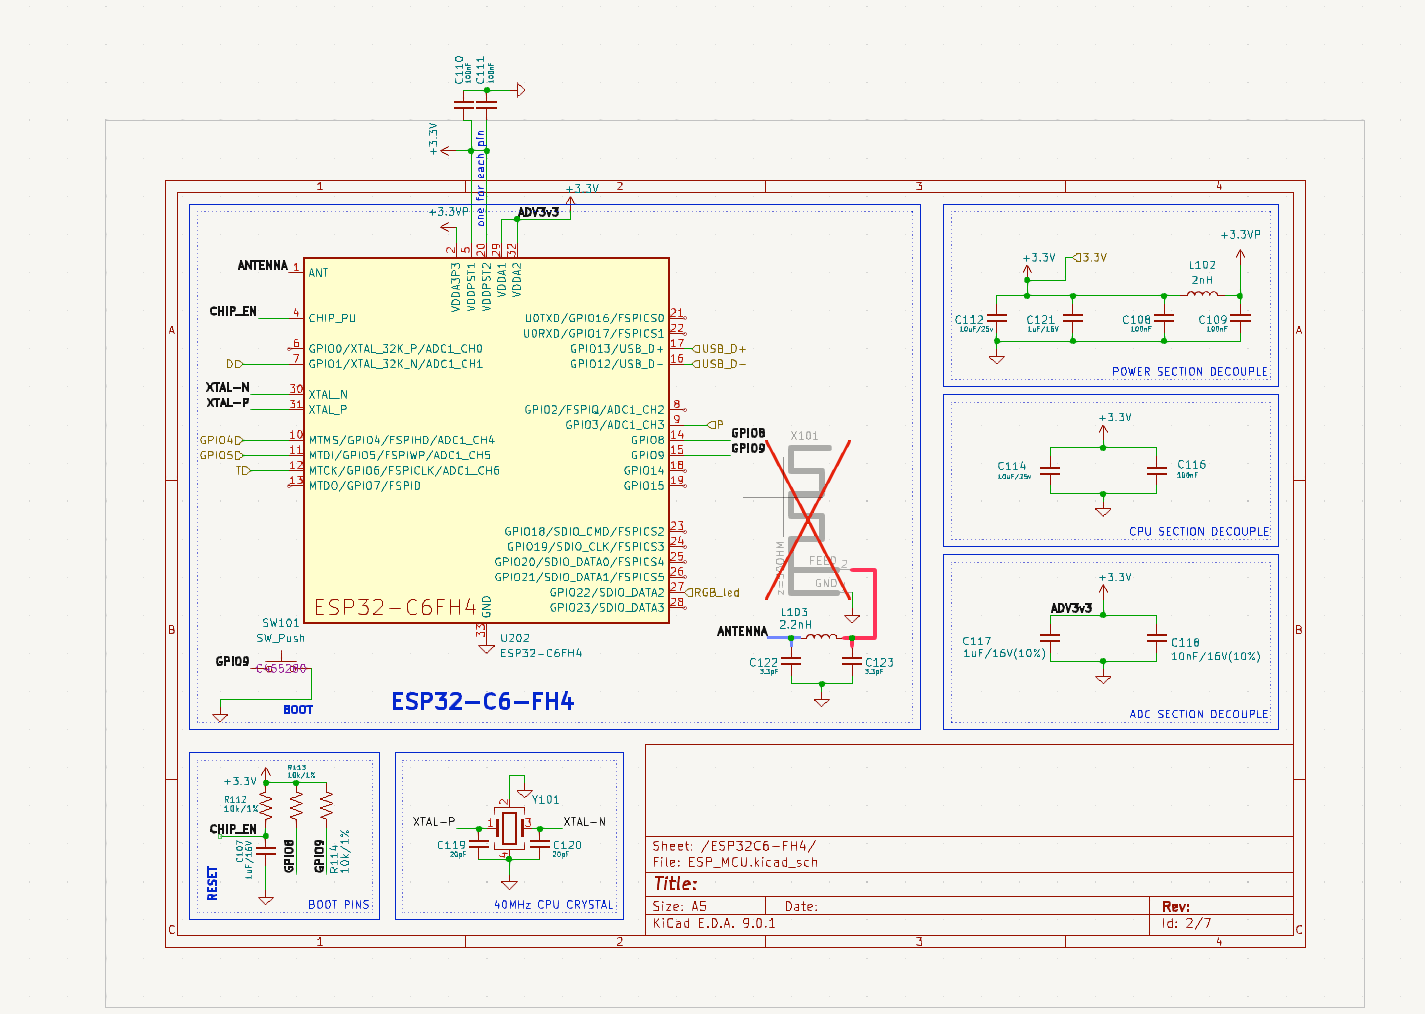Select resistor R113 symbol
Viewport: 1425px width, 1014px height.
point(296,805)
